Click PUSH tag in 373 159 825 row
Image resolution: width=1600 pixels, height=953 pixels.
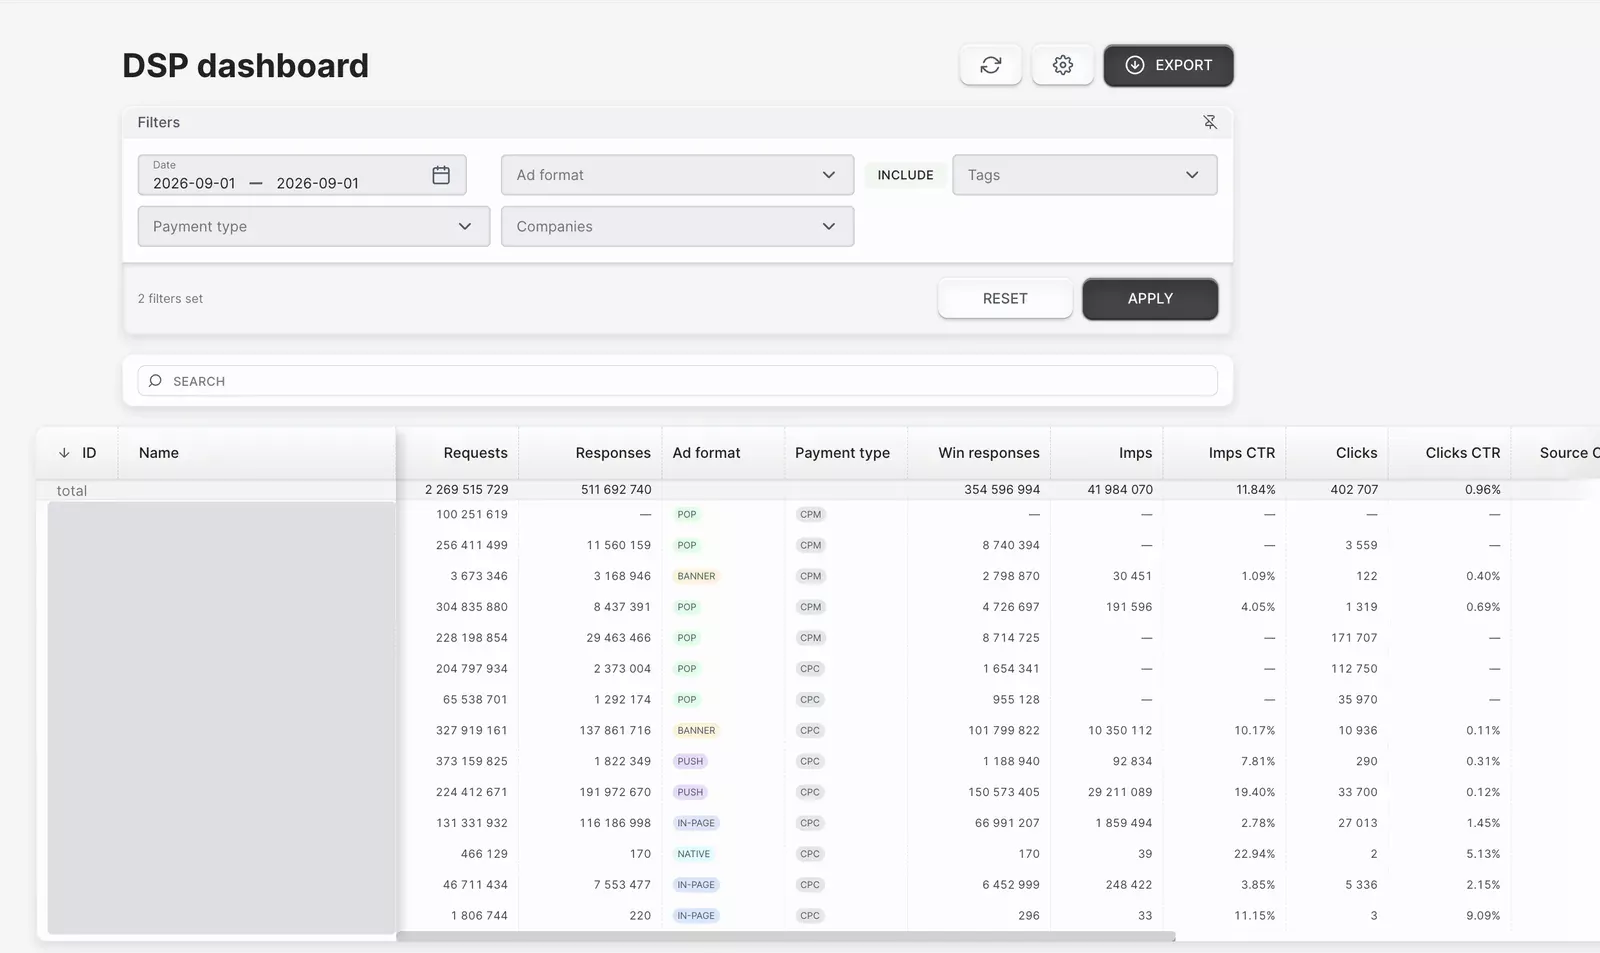coord(690,762)
